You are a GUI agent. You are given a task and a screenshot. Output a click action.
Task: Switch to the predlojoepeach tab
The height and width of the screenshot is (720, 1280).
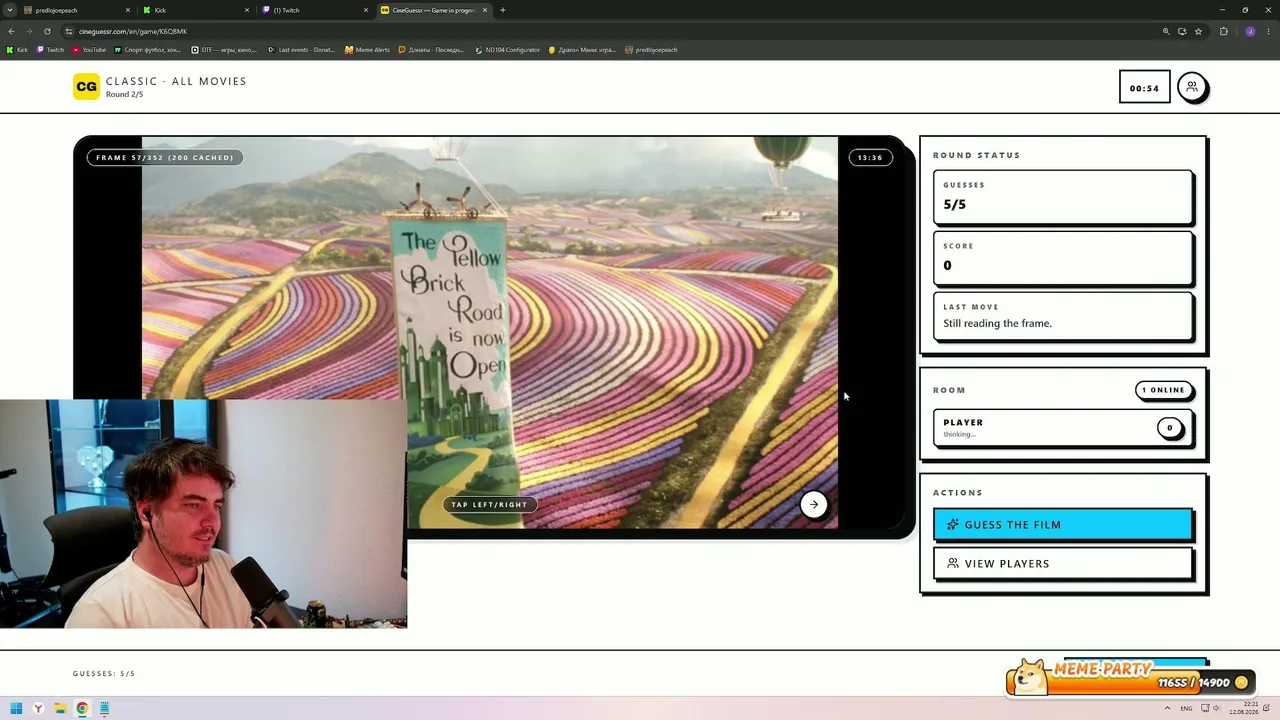click(75, 10)
